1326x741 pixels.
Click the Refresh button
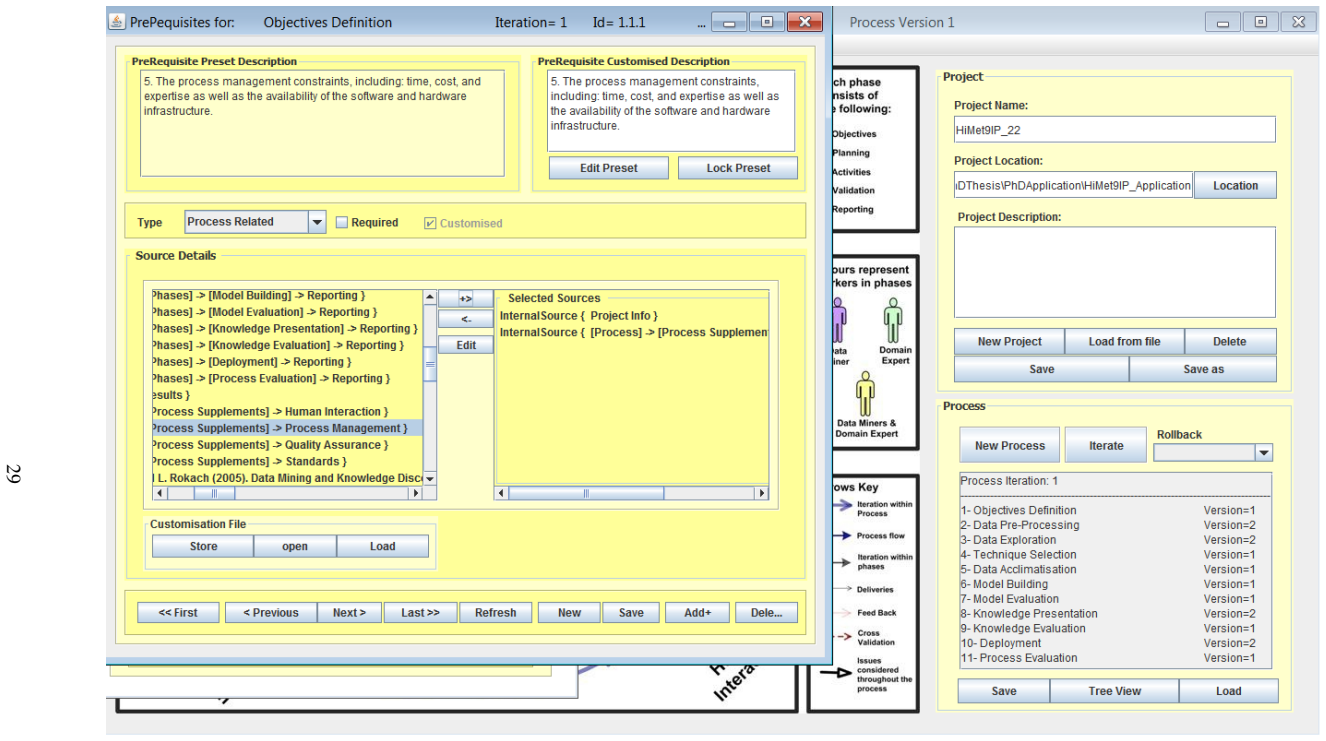pyautogui.click(x=495, y=613)
